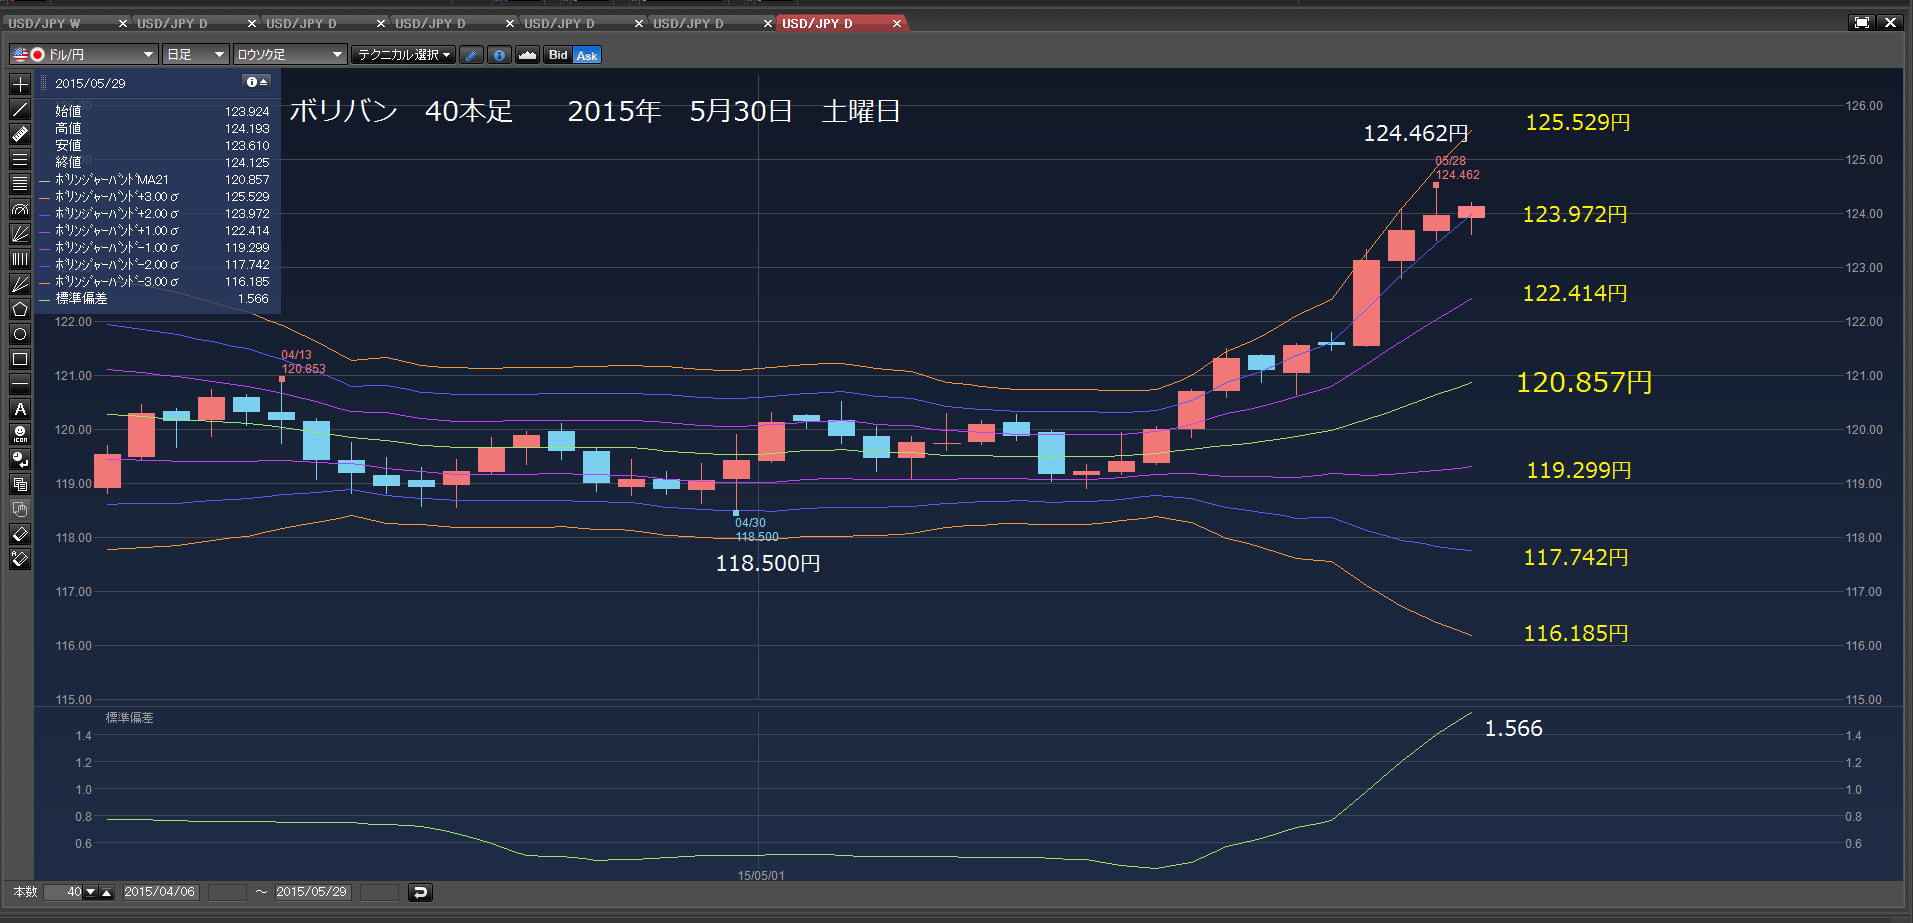Select the crosshair cursor tool
The width and height of the screenshot is (1913, 923).
click(x=20, y=84)
